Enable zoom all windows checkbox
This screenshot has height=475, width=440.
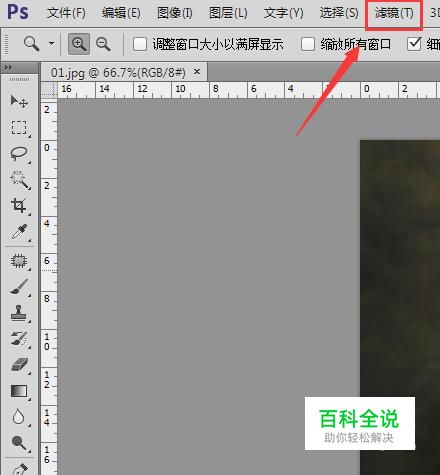point(308,44)
